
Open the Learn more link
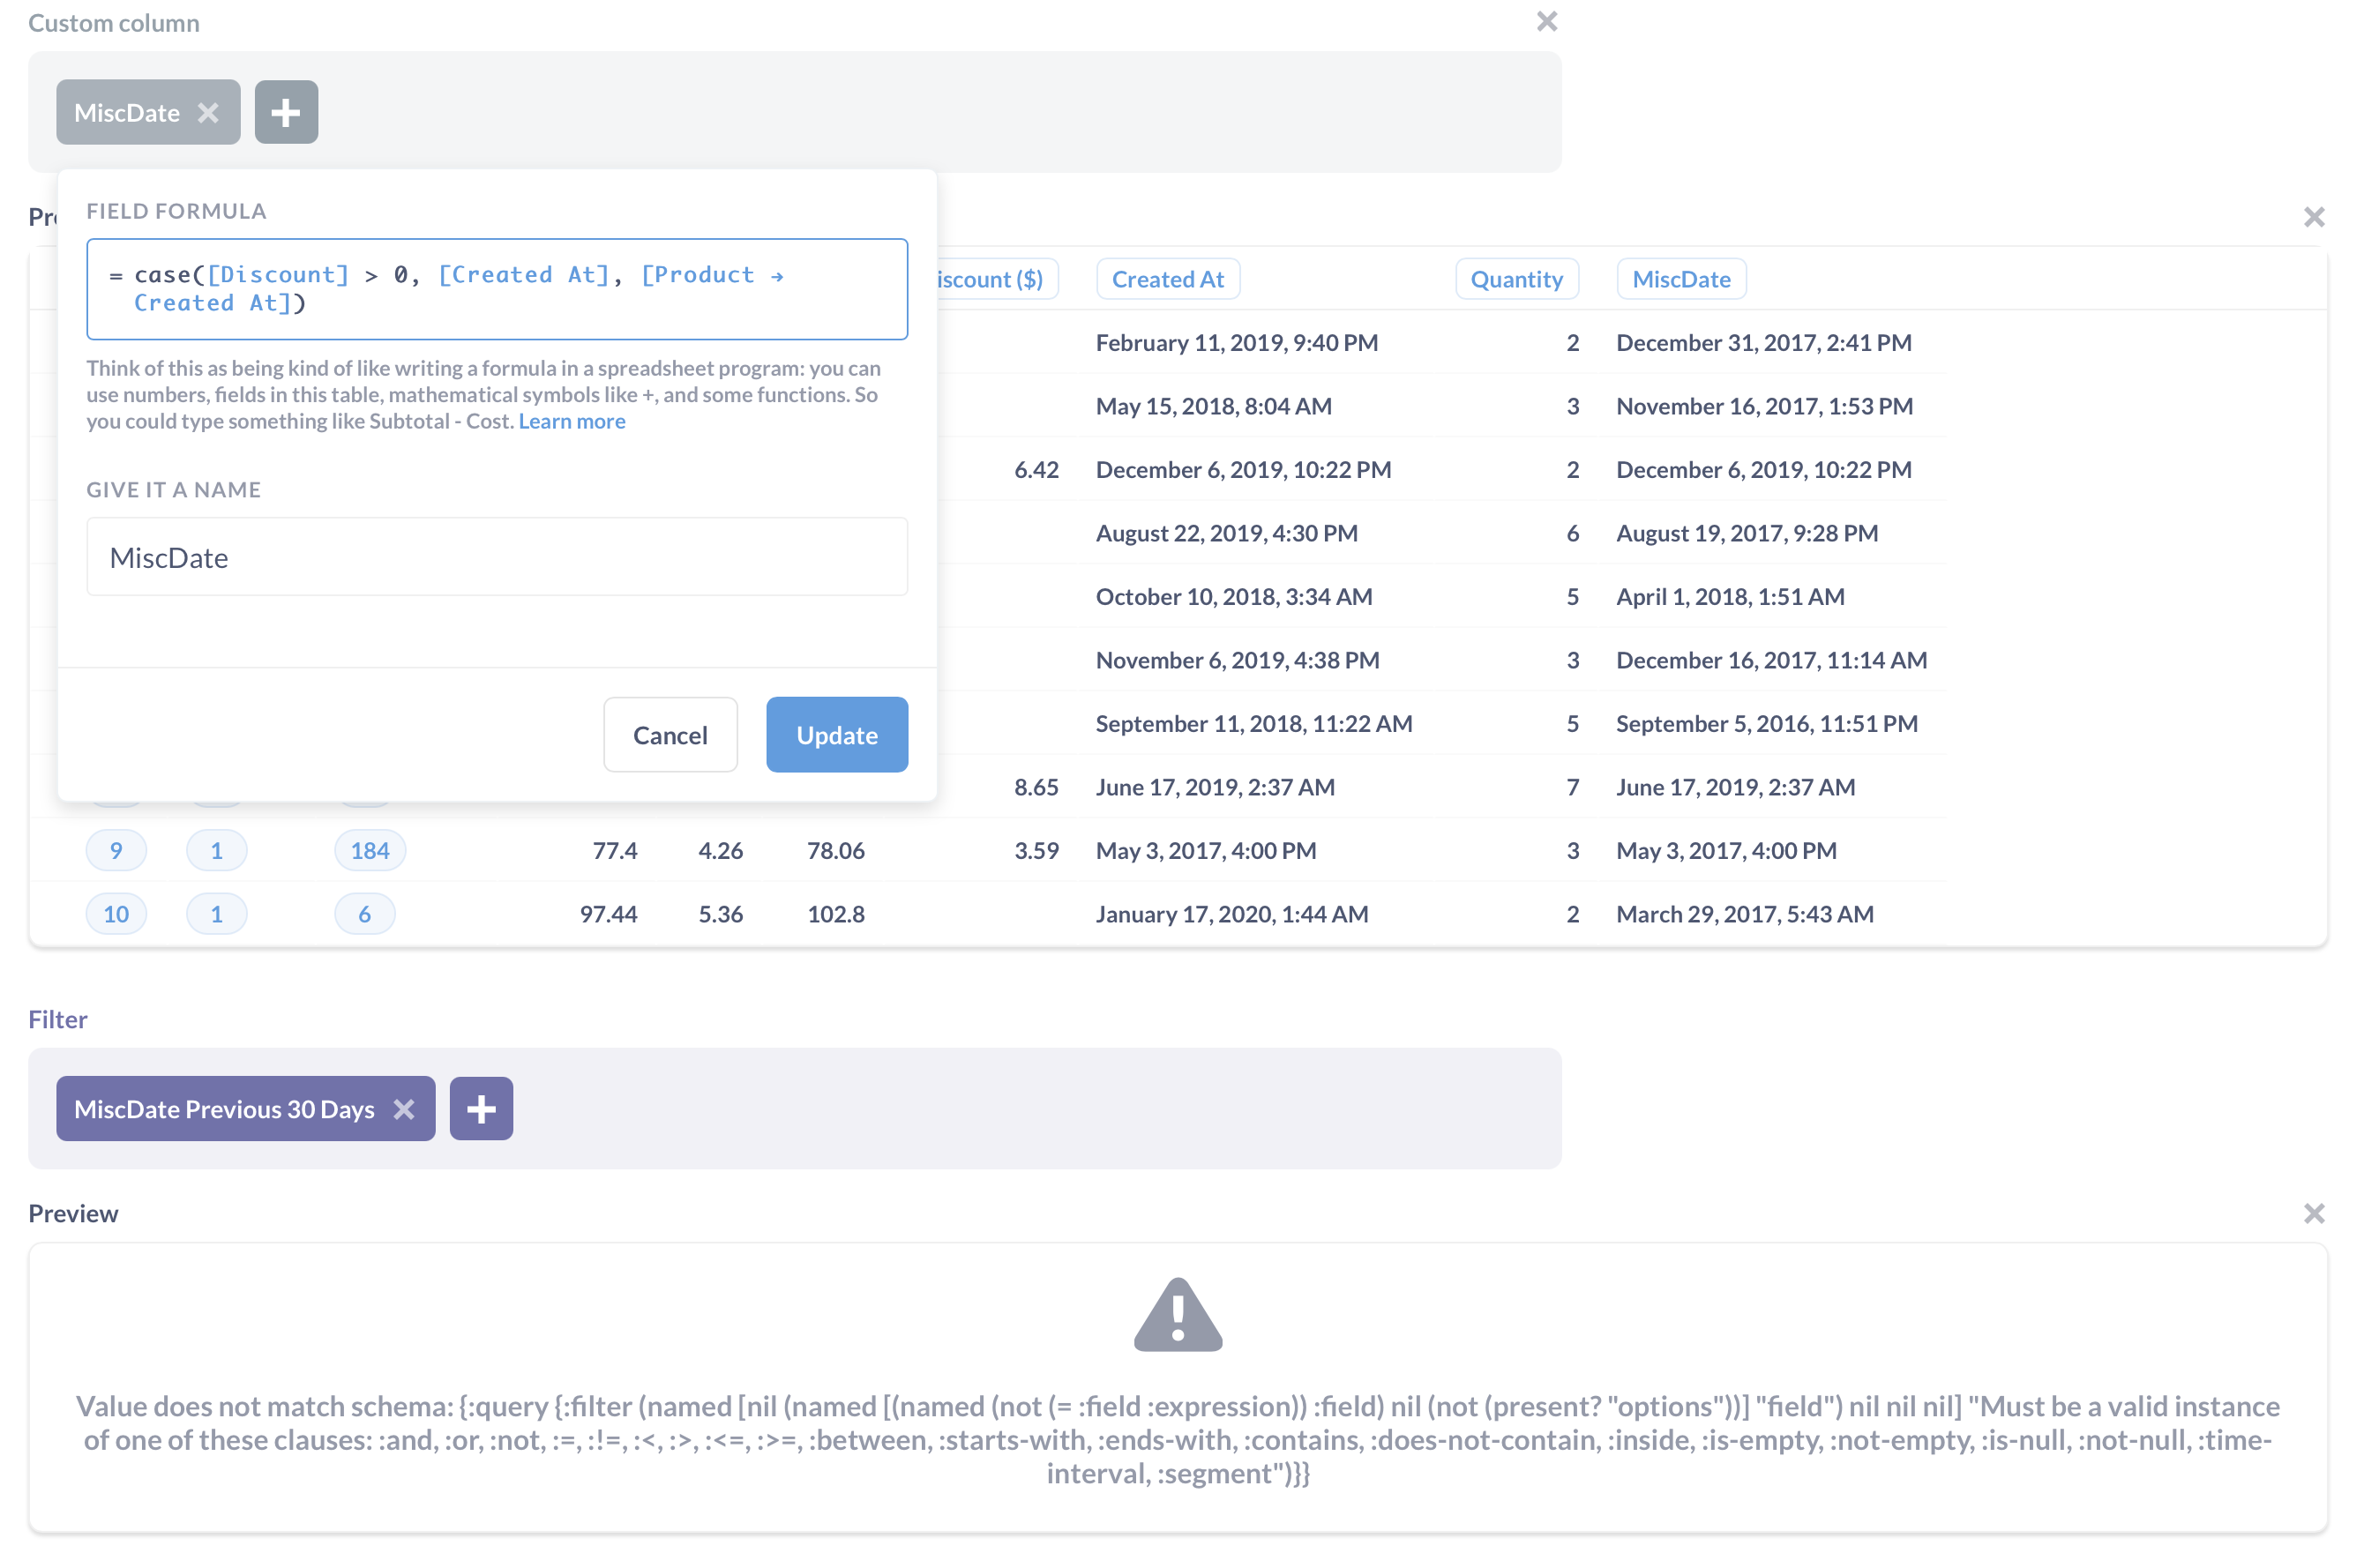(x=571, y=420)
